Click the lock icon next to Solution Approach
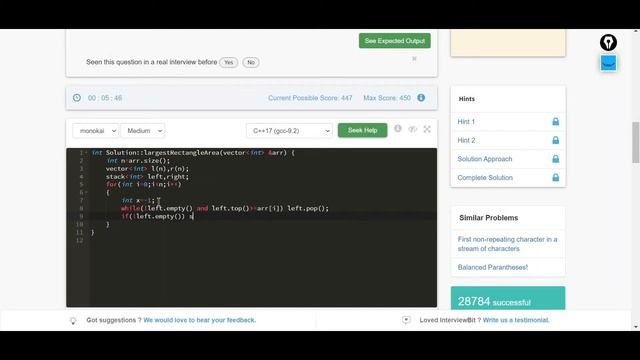Image resolution: width=640 pixels, height=360 pixels. (x=556, y=159)
